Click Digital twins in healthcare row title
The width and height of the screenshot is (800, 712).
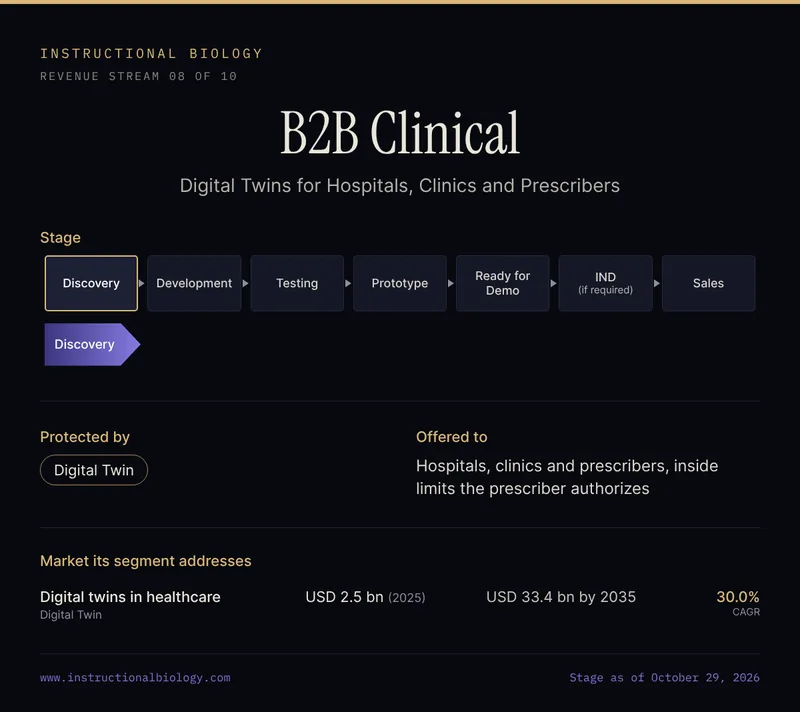130,597
